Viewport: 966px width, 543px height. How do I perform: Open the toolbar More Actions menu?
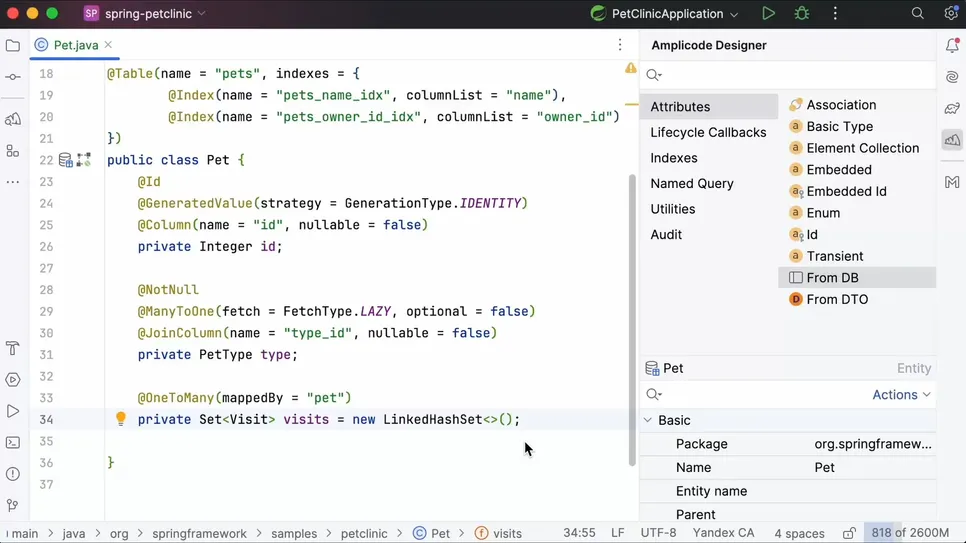pos(835,14)
